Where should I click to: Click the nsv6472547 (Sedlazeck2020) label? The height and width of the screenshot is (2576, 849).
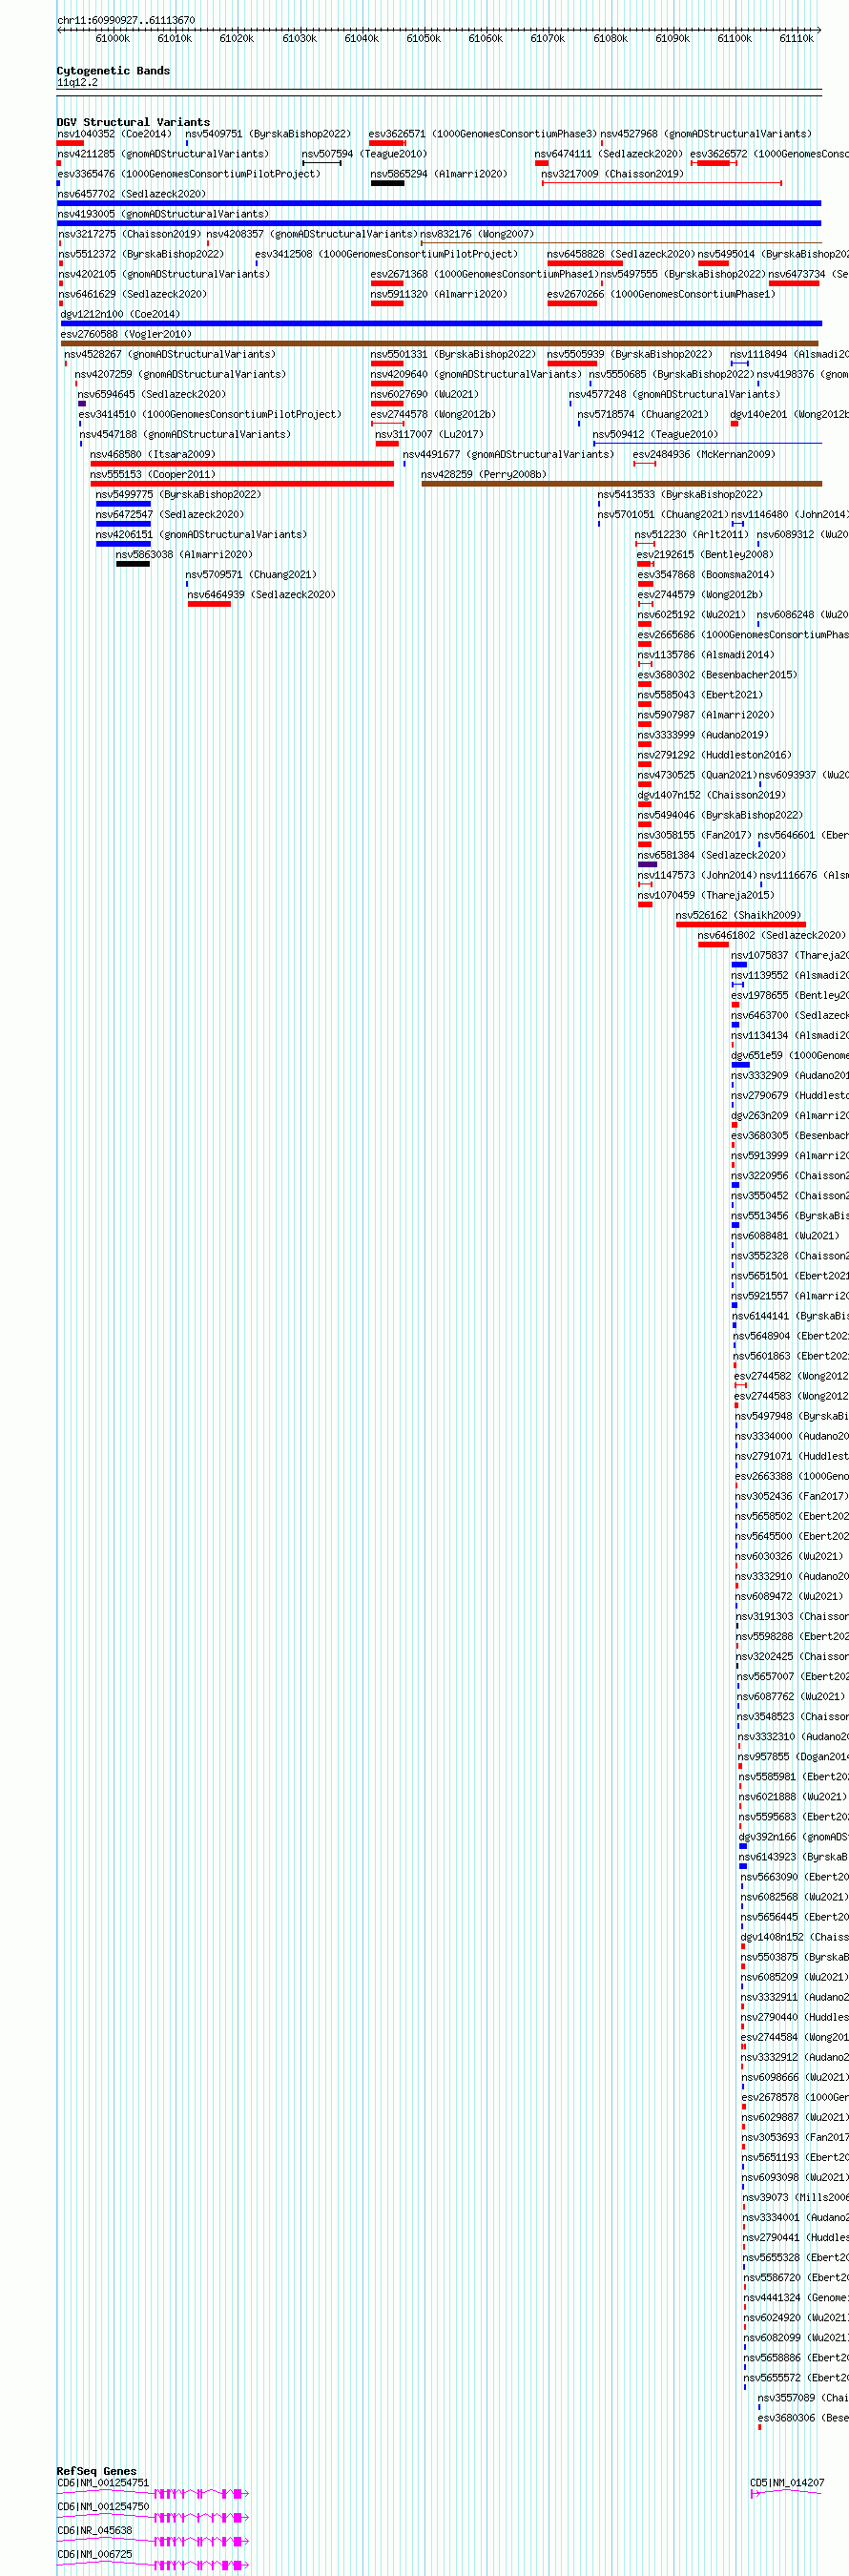(x=170, y=514)
